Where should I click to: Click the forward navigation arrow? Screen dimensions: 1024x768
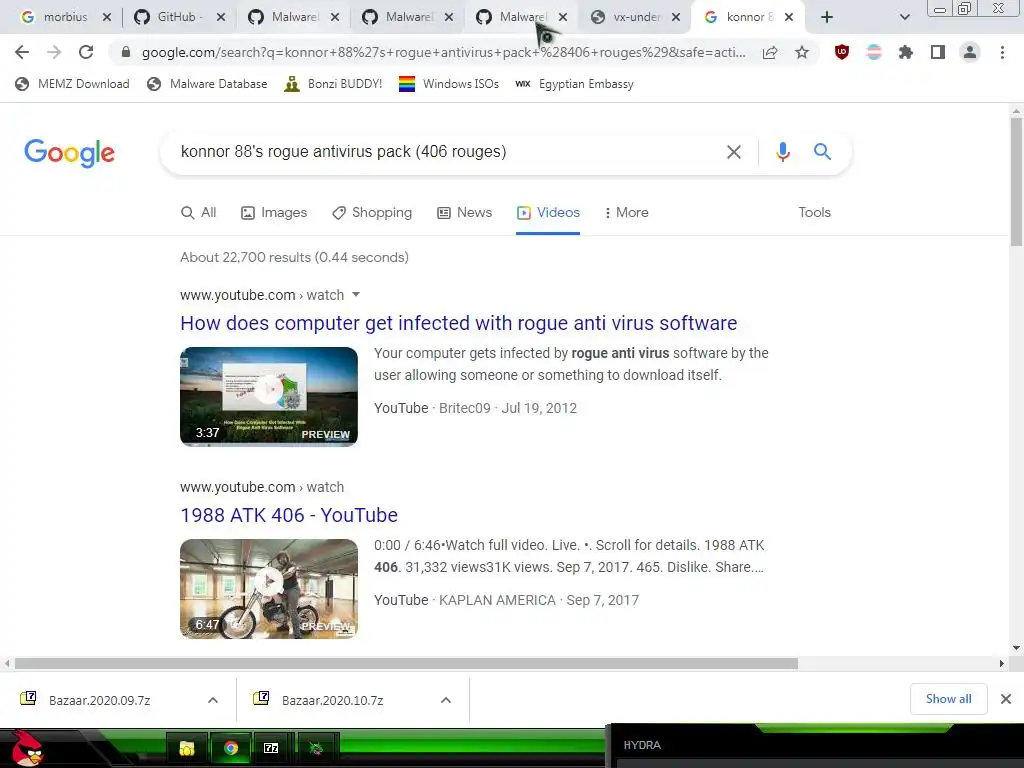(x=54, y=52)
